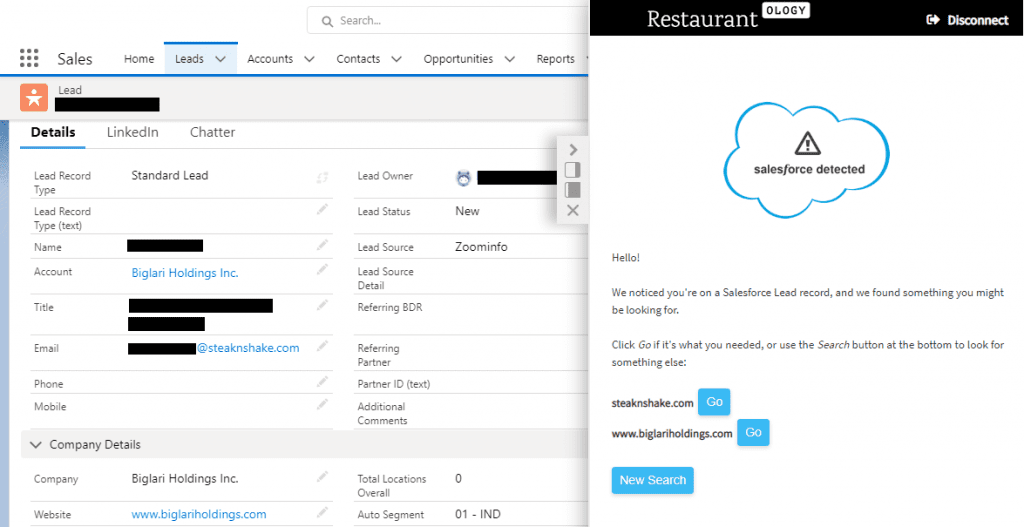Click pencil icon for Account field
The height and width of the screenshot is (527, 1024).
pos(322,269)
